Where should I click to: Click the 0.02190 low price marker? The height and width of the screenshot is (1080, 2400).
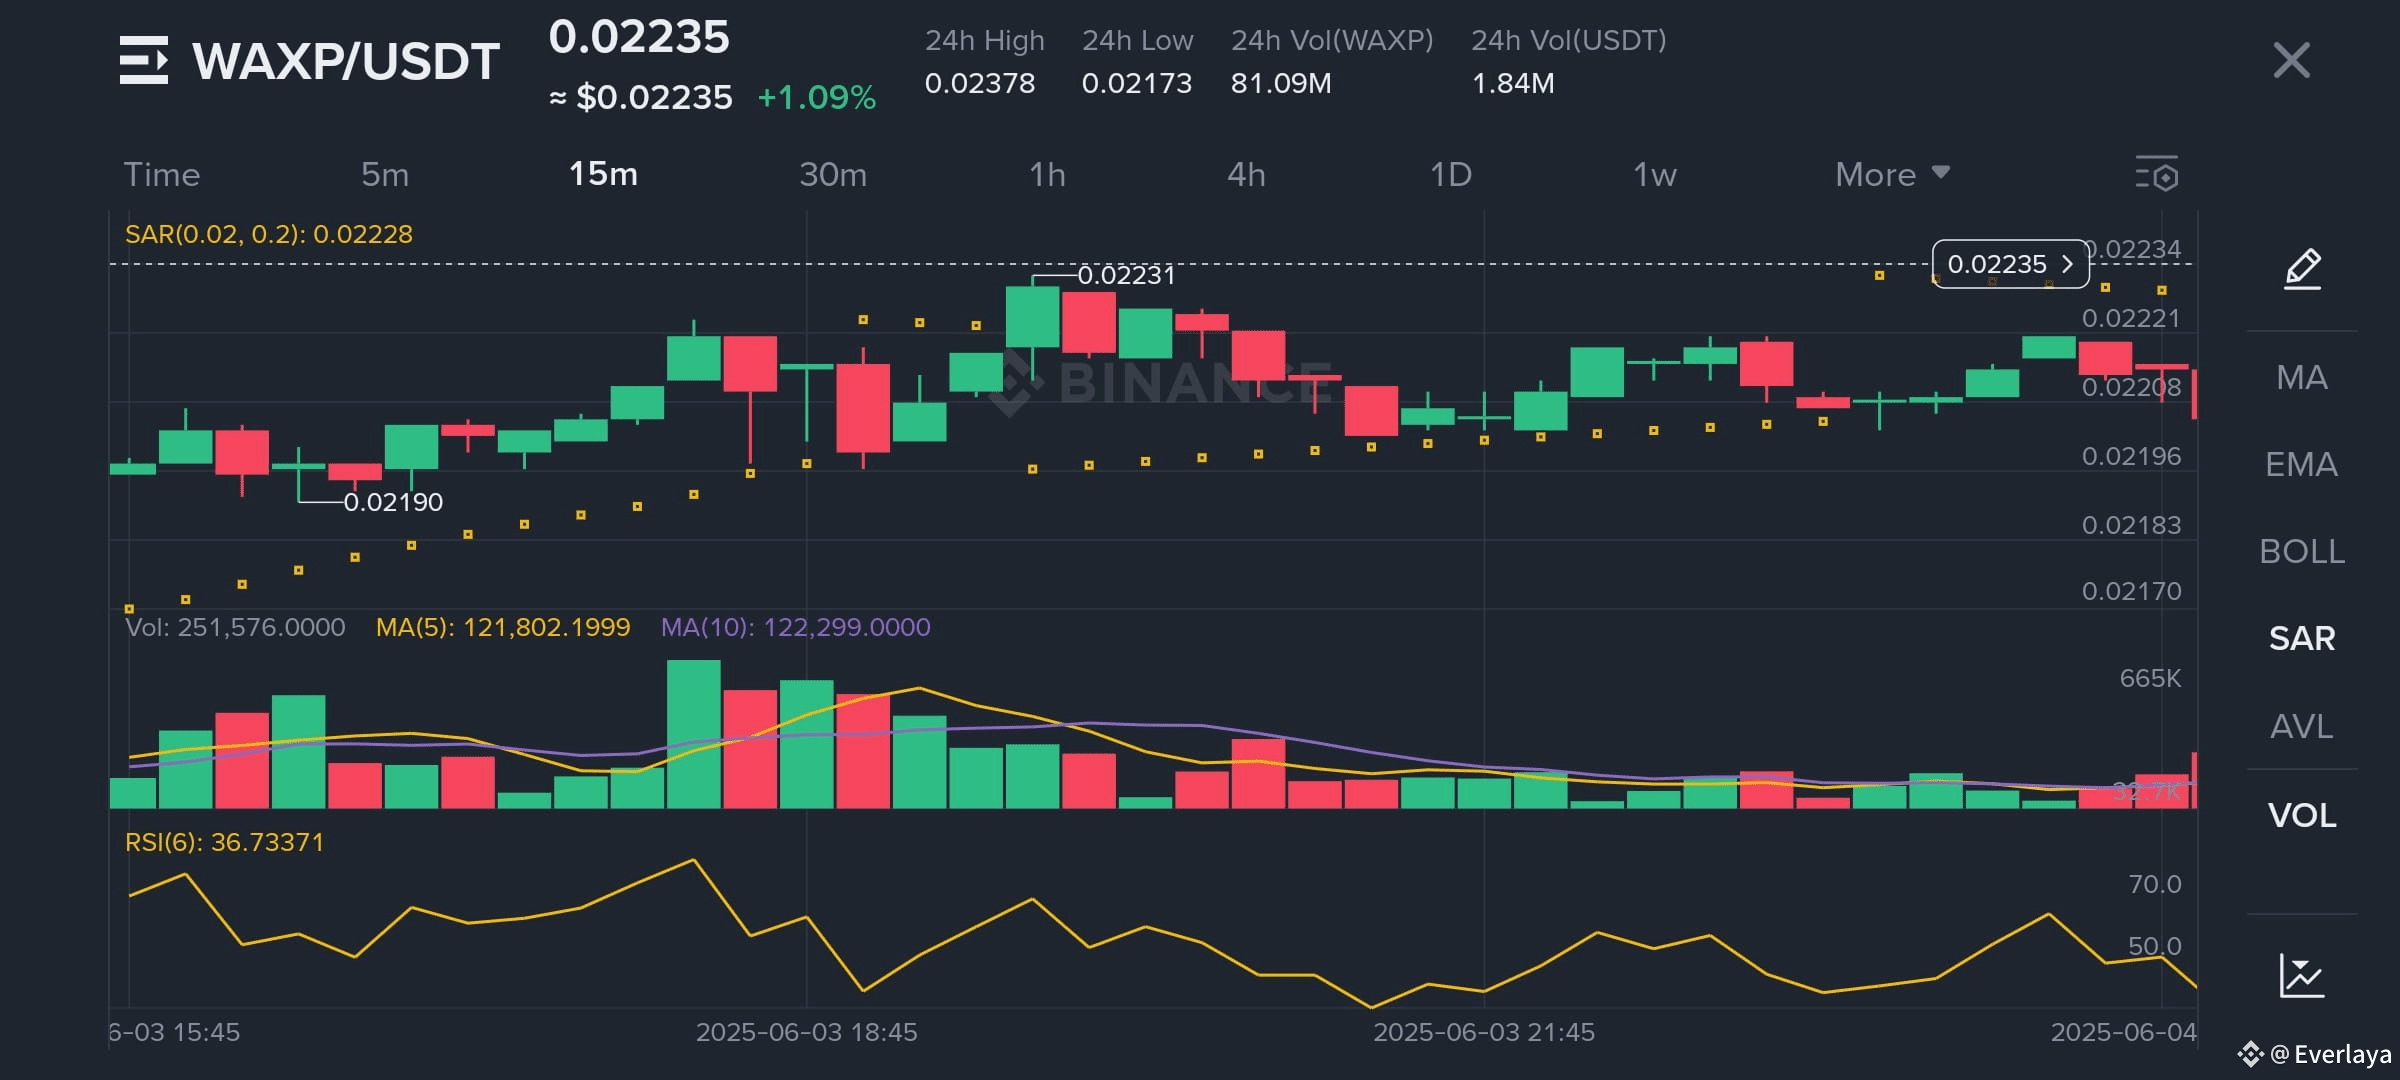tap(393, 502)
